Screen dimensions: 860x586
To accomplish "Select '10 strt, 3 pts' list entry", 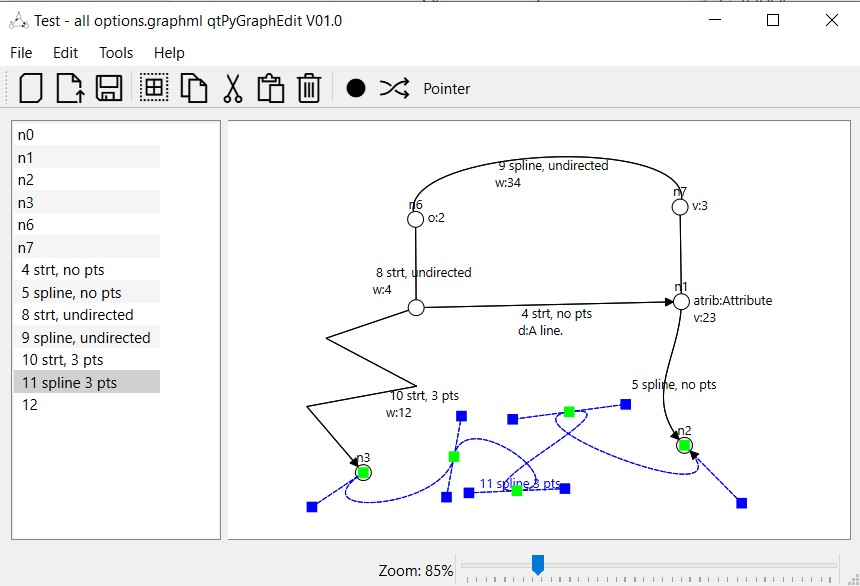I will pyautogui.click(x=63, y=360).
